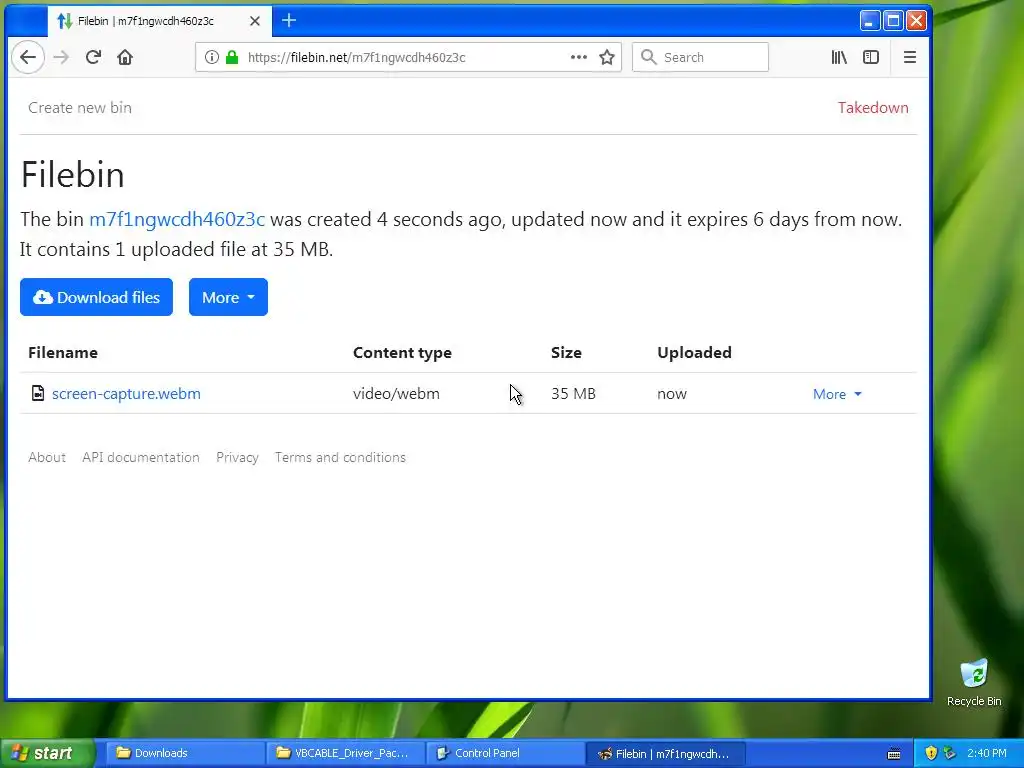Maximize the Firefox window
Image resolution: width=1024 pixels, height=768 pixels.
point(893,21)
